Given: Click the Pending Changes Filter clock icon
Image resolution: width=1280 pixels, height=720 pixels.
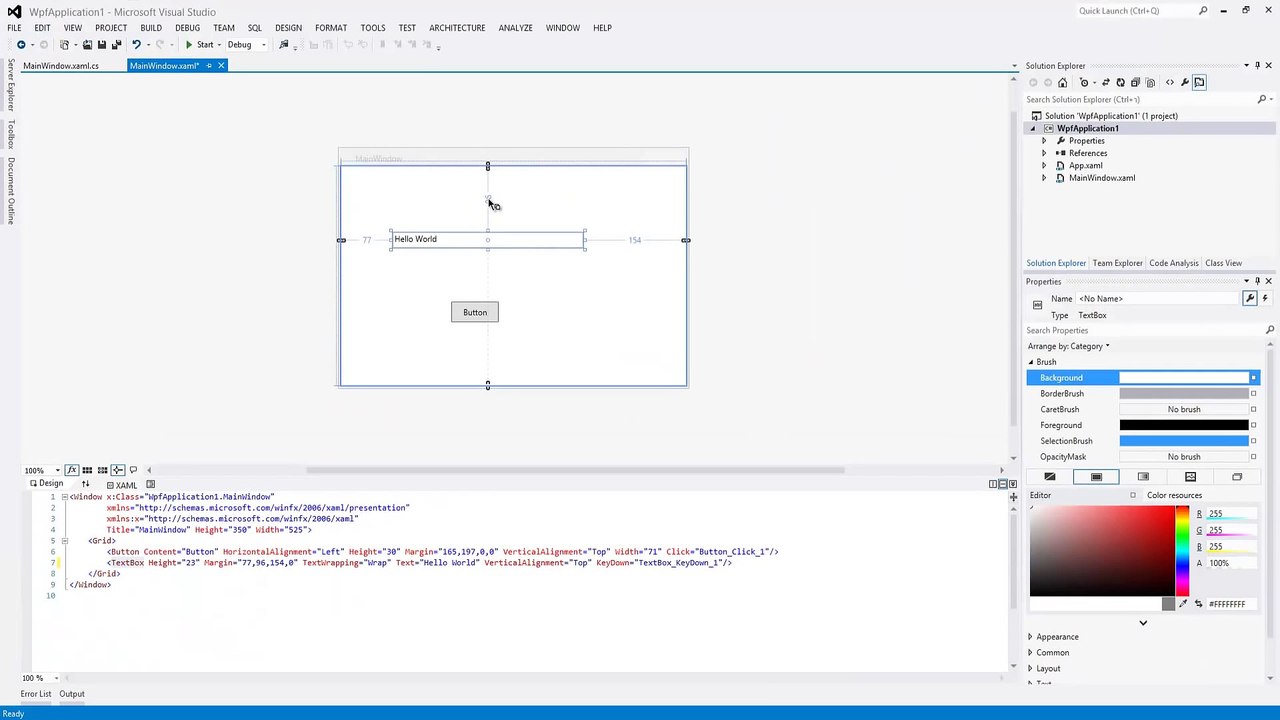Looking at the screenshot, I should pyautogui.click(x=1085, y=83).
